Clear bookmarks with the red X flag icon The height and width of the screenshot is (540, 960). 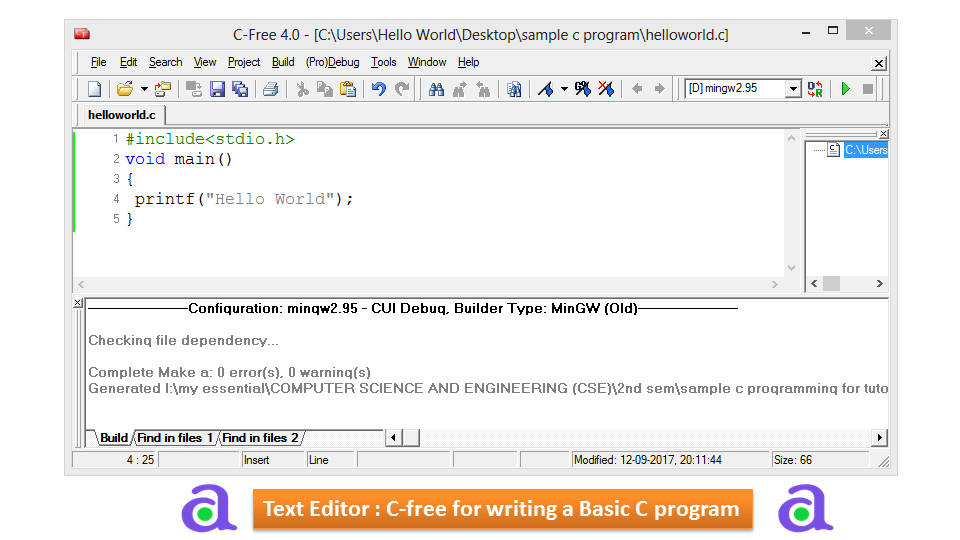606,89
